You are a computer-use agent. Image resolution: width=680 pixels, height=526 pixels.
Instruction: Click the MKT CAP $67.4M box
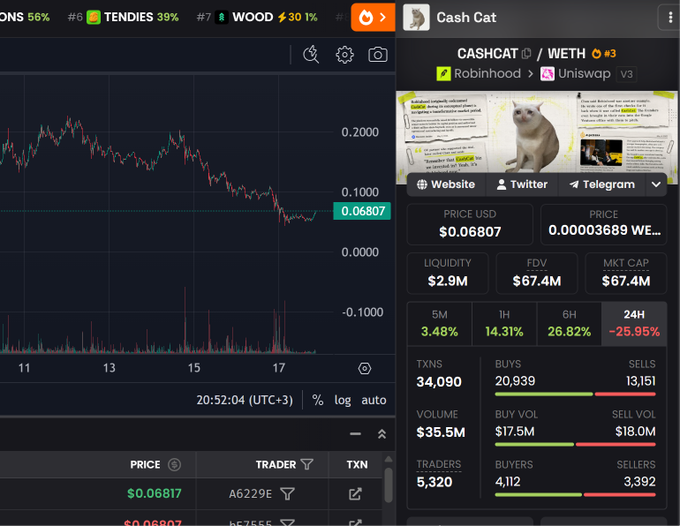coord(626,273)
